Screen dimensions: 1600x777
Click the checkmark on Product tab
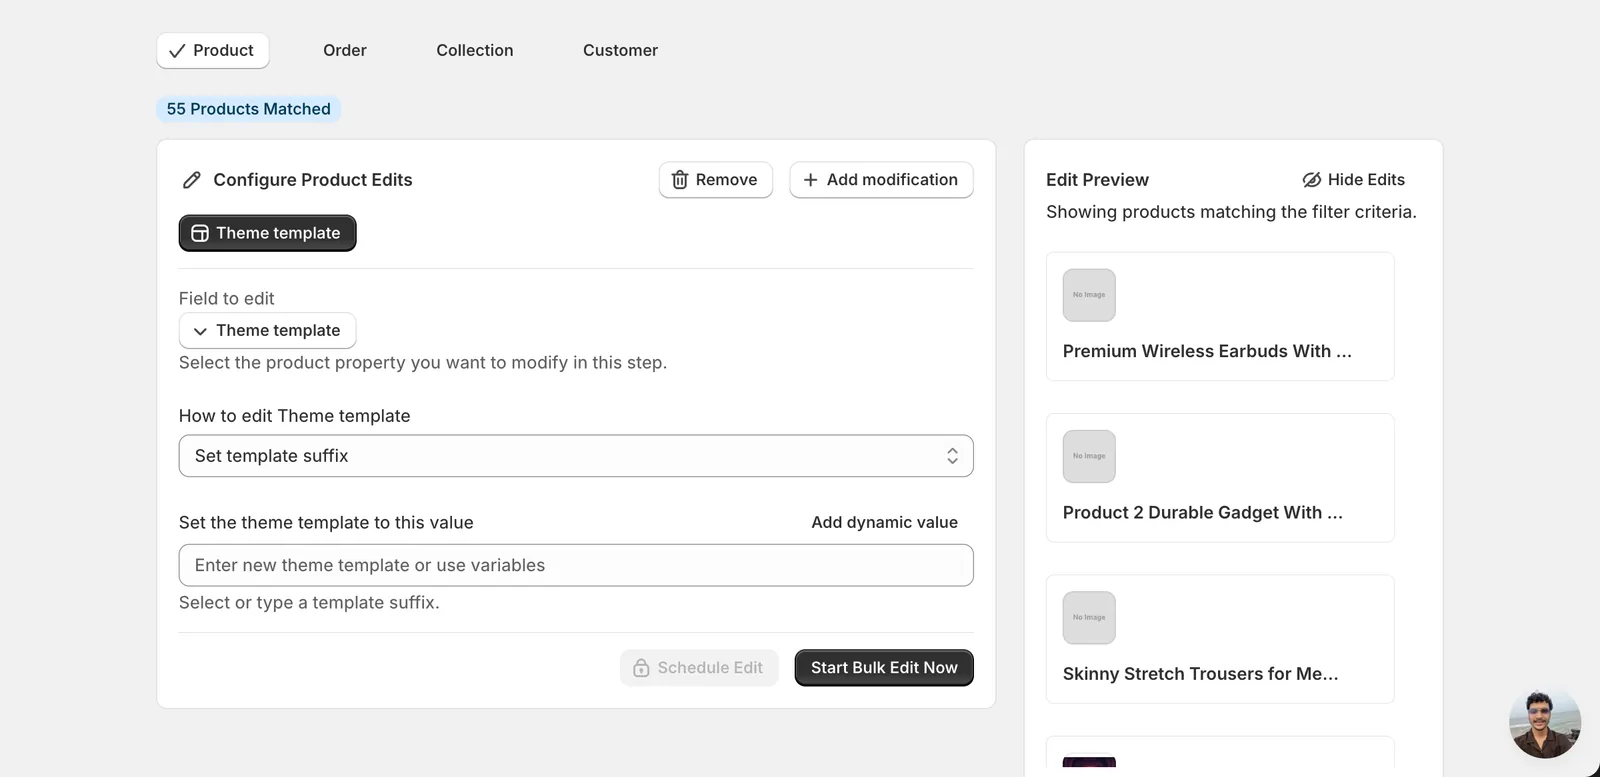point(177,51)
